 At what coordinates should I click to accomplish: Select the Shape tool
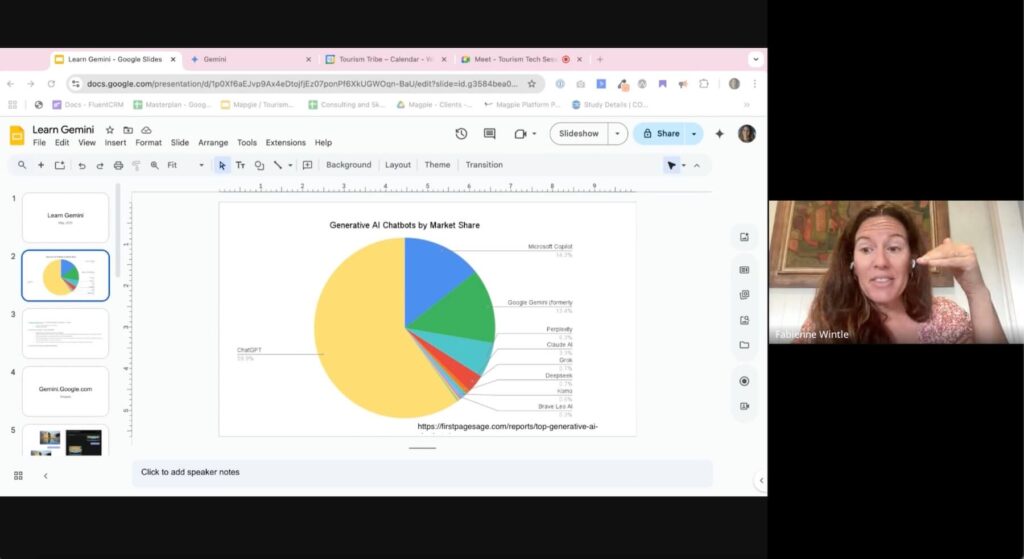coord(259,165)
